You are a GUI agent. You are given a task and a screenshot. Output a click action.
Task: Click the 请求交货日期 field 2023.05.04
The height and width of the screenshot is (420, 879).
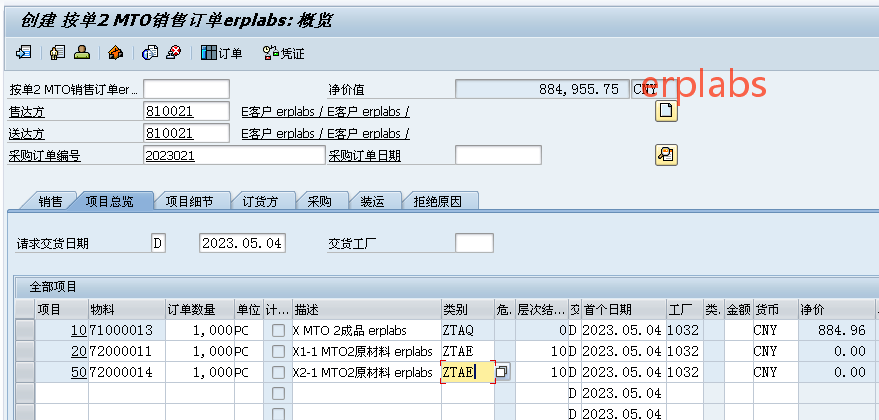(x=242, y=243)
